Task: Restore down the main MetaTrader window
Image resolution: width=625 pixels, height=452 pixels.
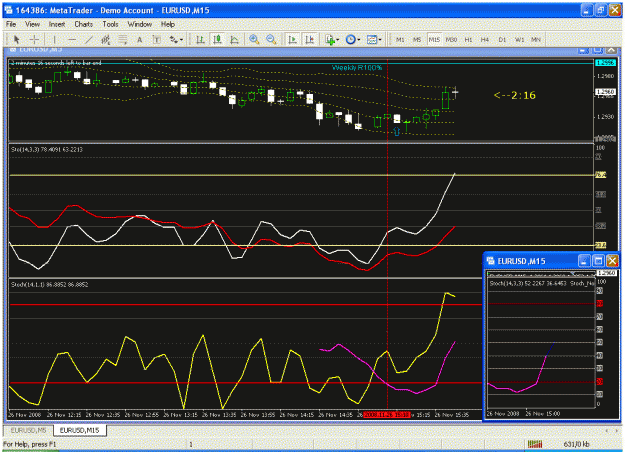Action: 600,10
